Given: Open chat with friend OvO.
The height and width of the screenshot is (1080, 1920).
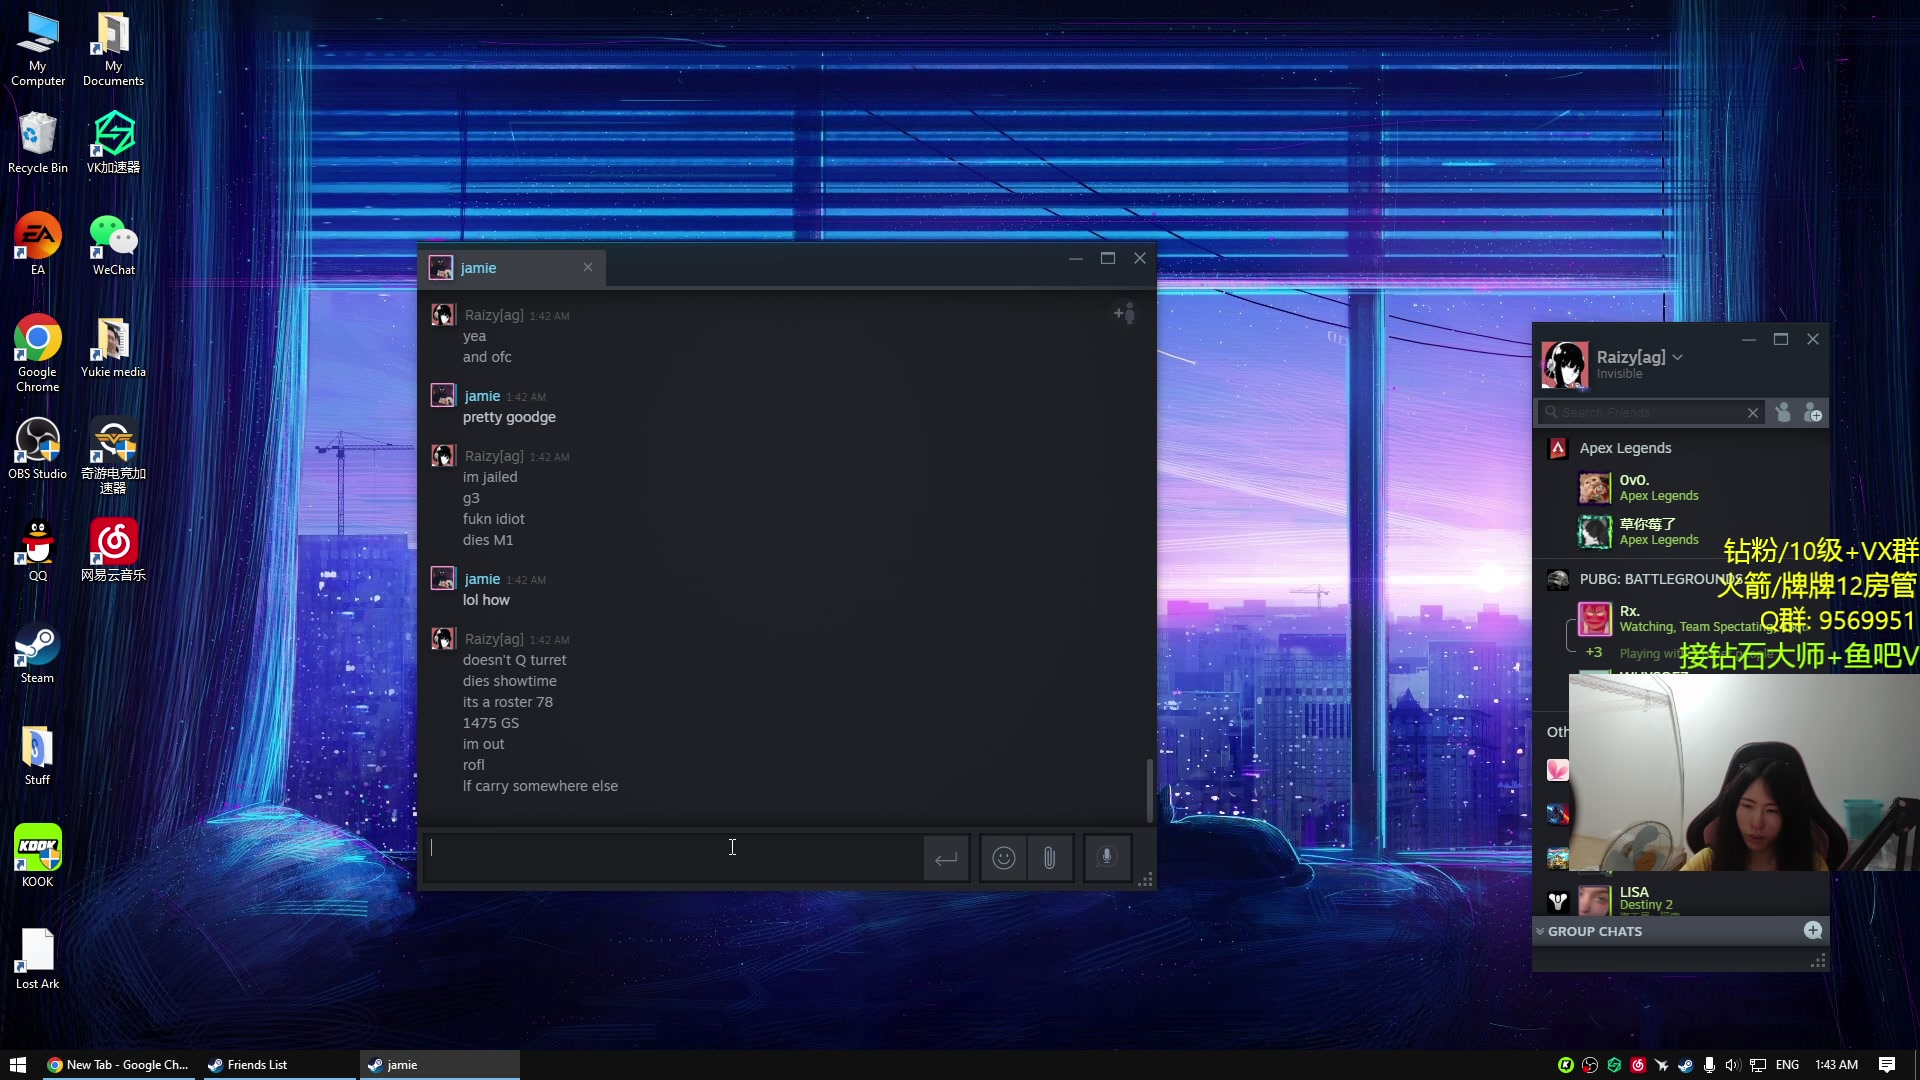Looking at the screenshot, I should (x=1634, y=481).
